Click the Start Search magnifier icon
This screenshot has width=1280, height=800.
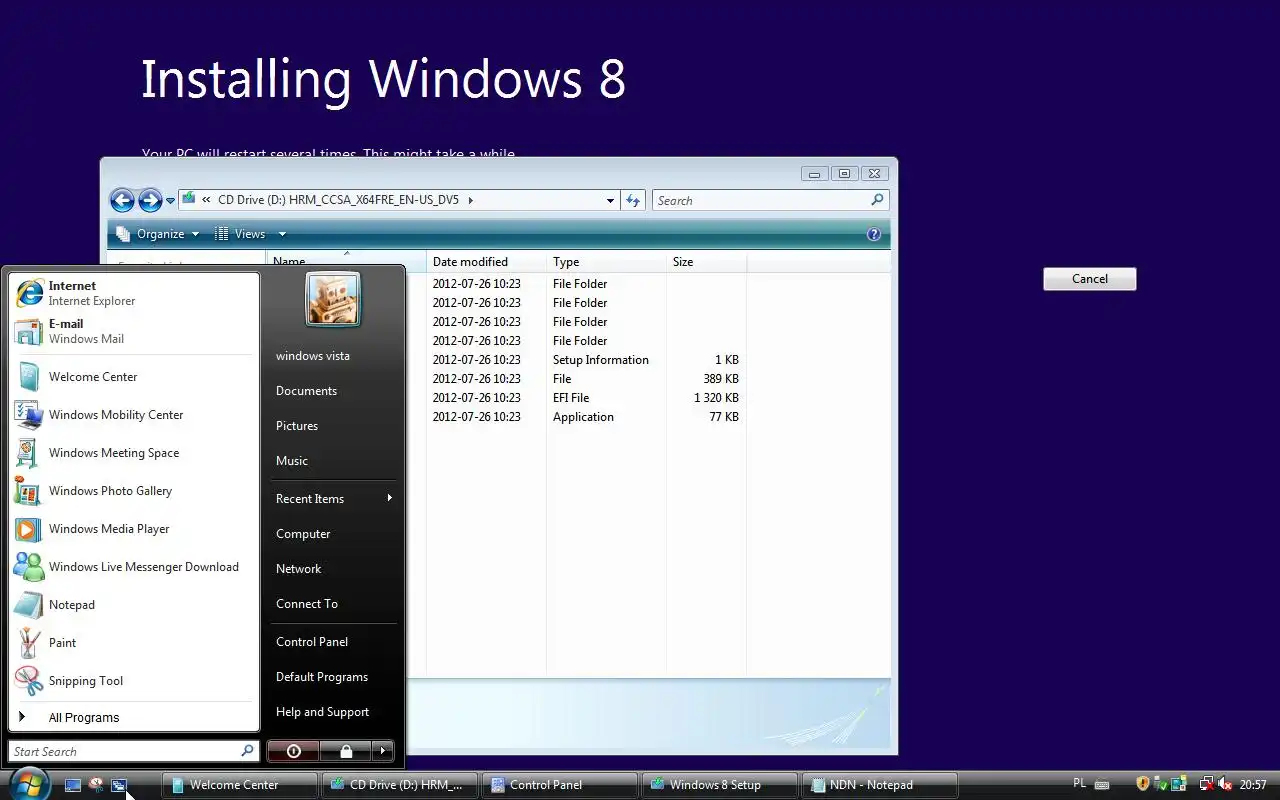pos(247,750)
